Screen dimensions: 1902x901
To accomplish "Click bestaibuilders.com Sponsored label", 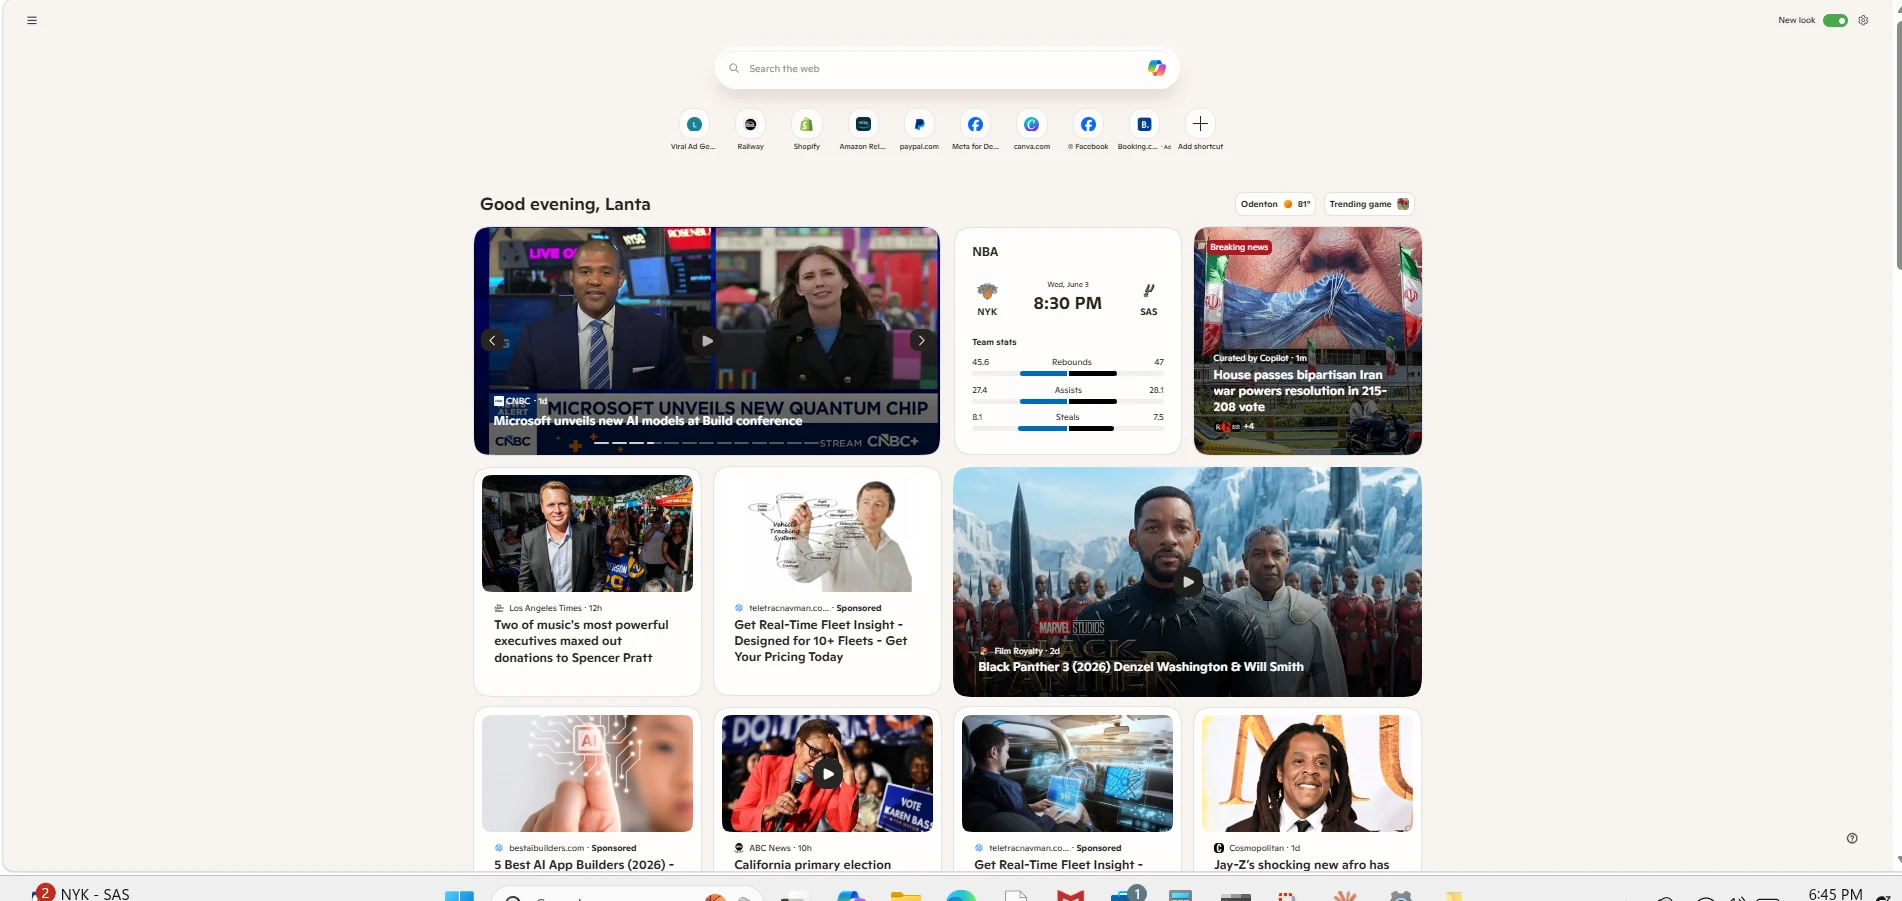I will (x=572, y=848).
